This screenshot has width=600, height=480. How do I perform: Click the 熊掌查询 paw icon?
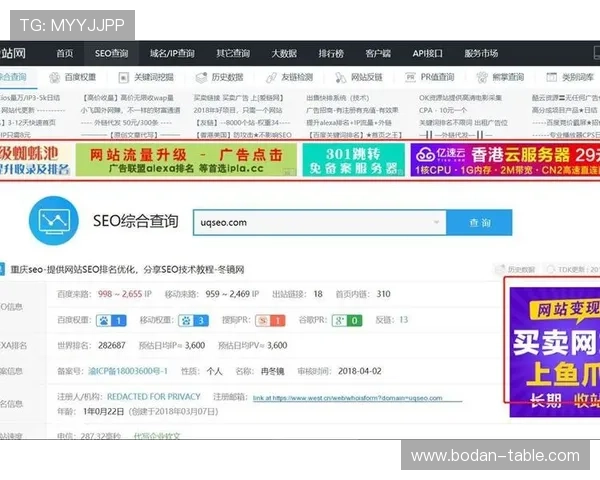click(x=482, y=78)
